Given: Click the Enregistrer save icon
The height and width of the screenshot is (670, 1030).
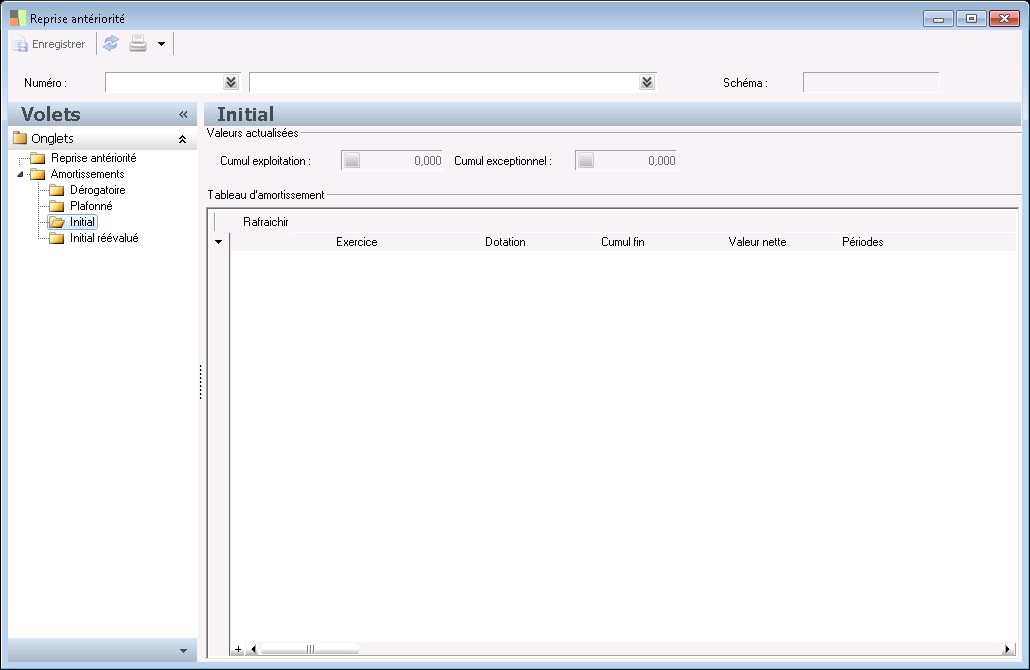Looking at the screenshot, I should 20,44.
